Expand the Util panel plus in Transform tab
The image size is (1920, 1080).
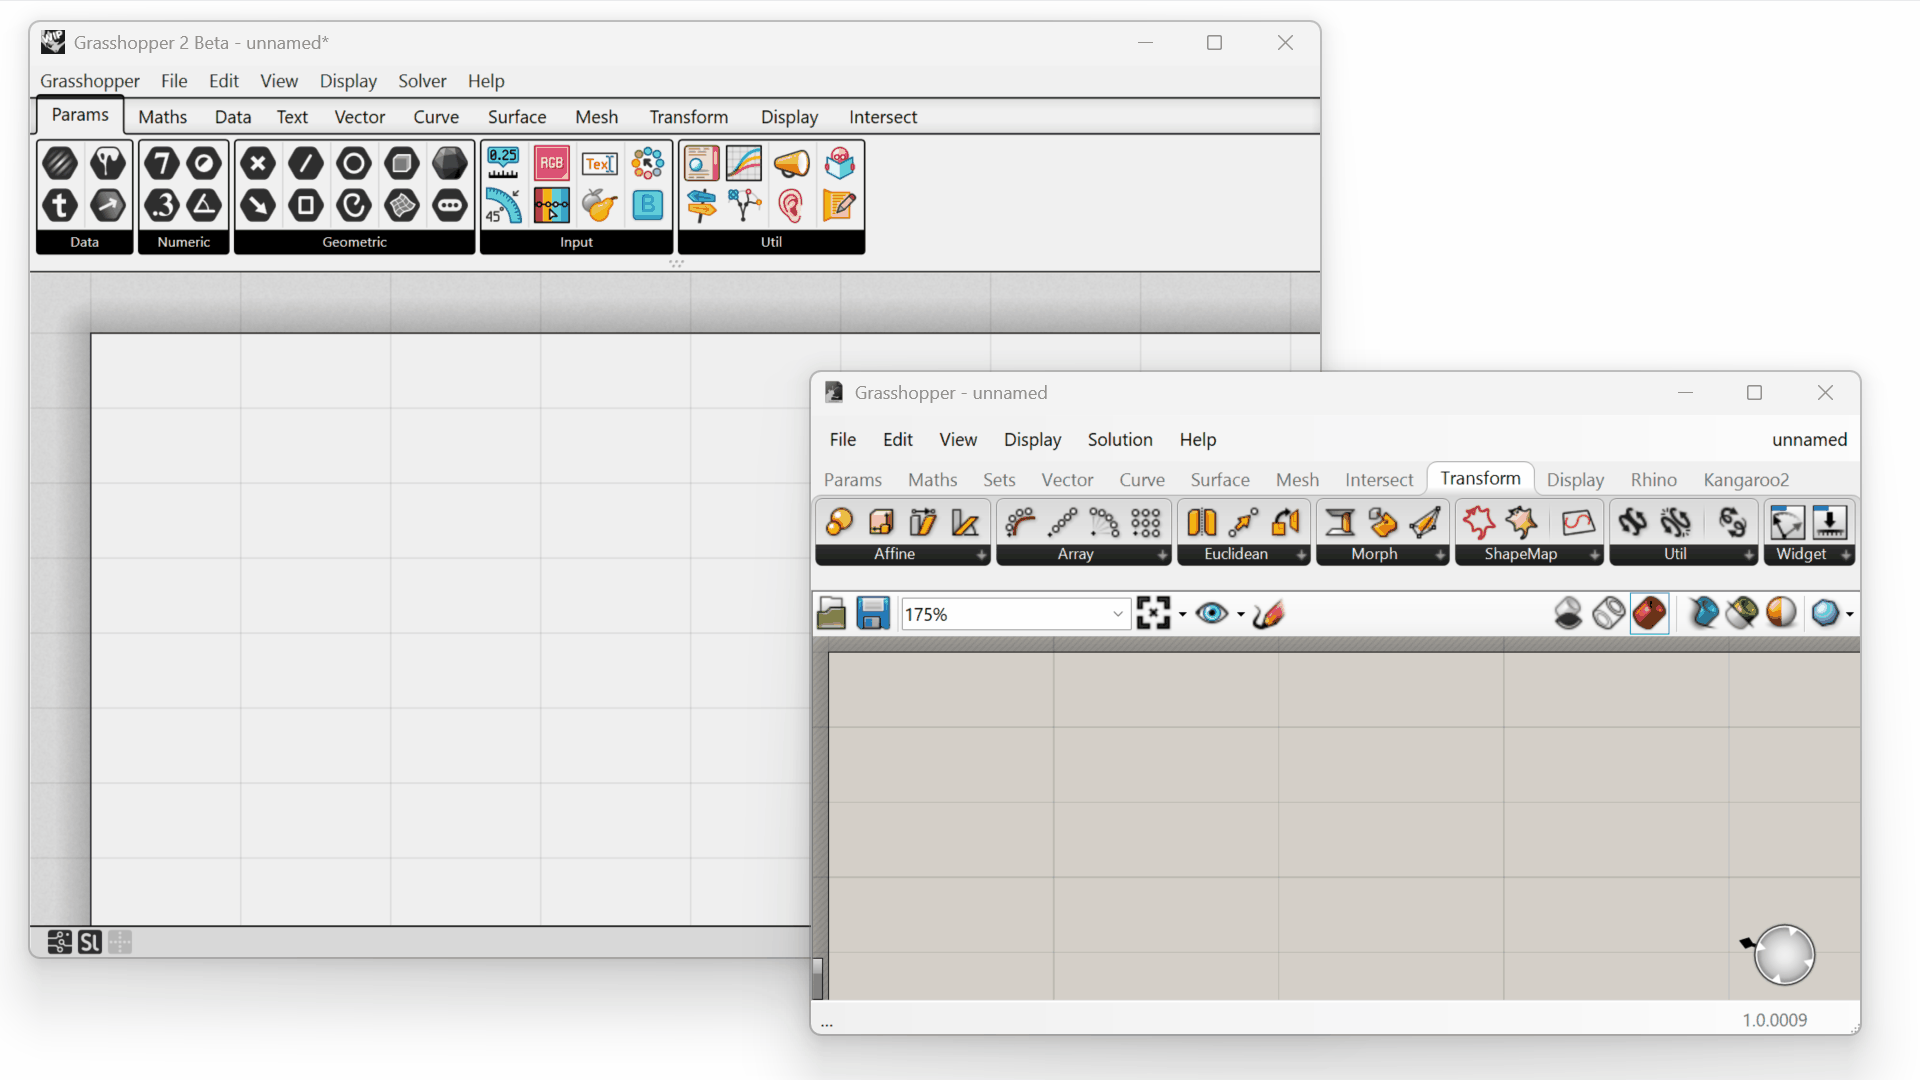[x=1748, y=555]
